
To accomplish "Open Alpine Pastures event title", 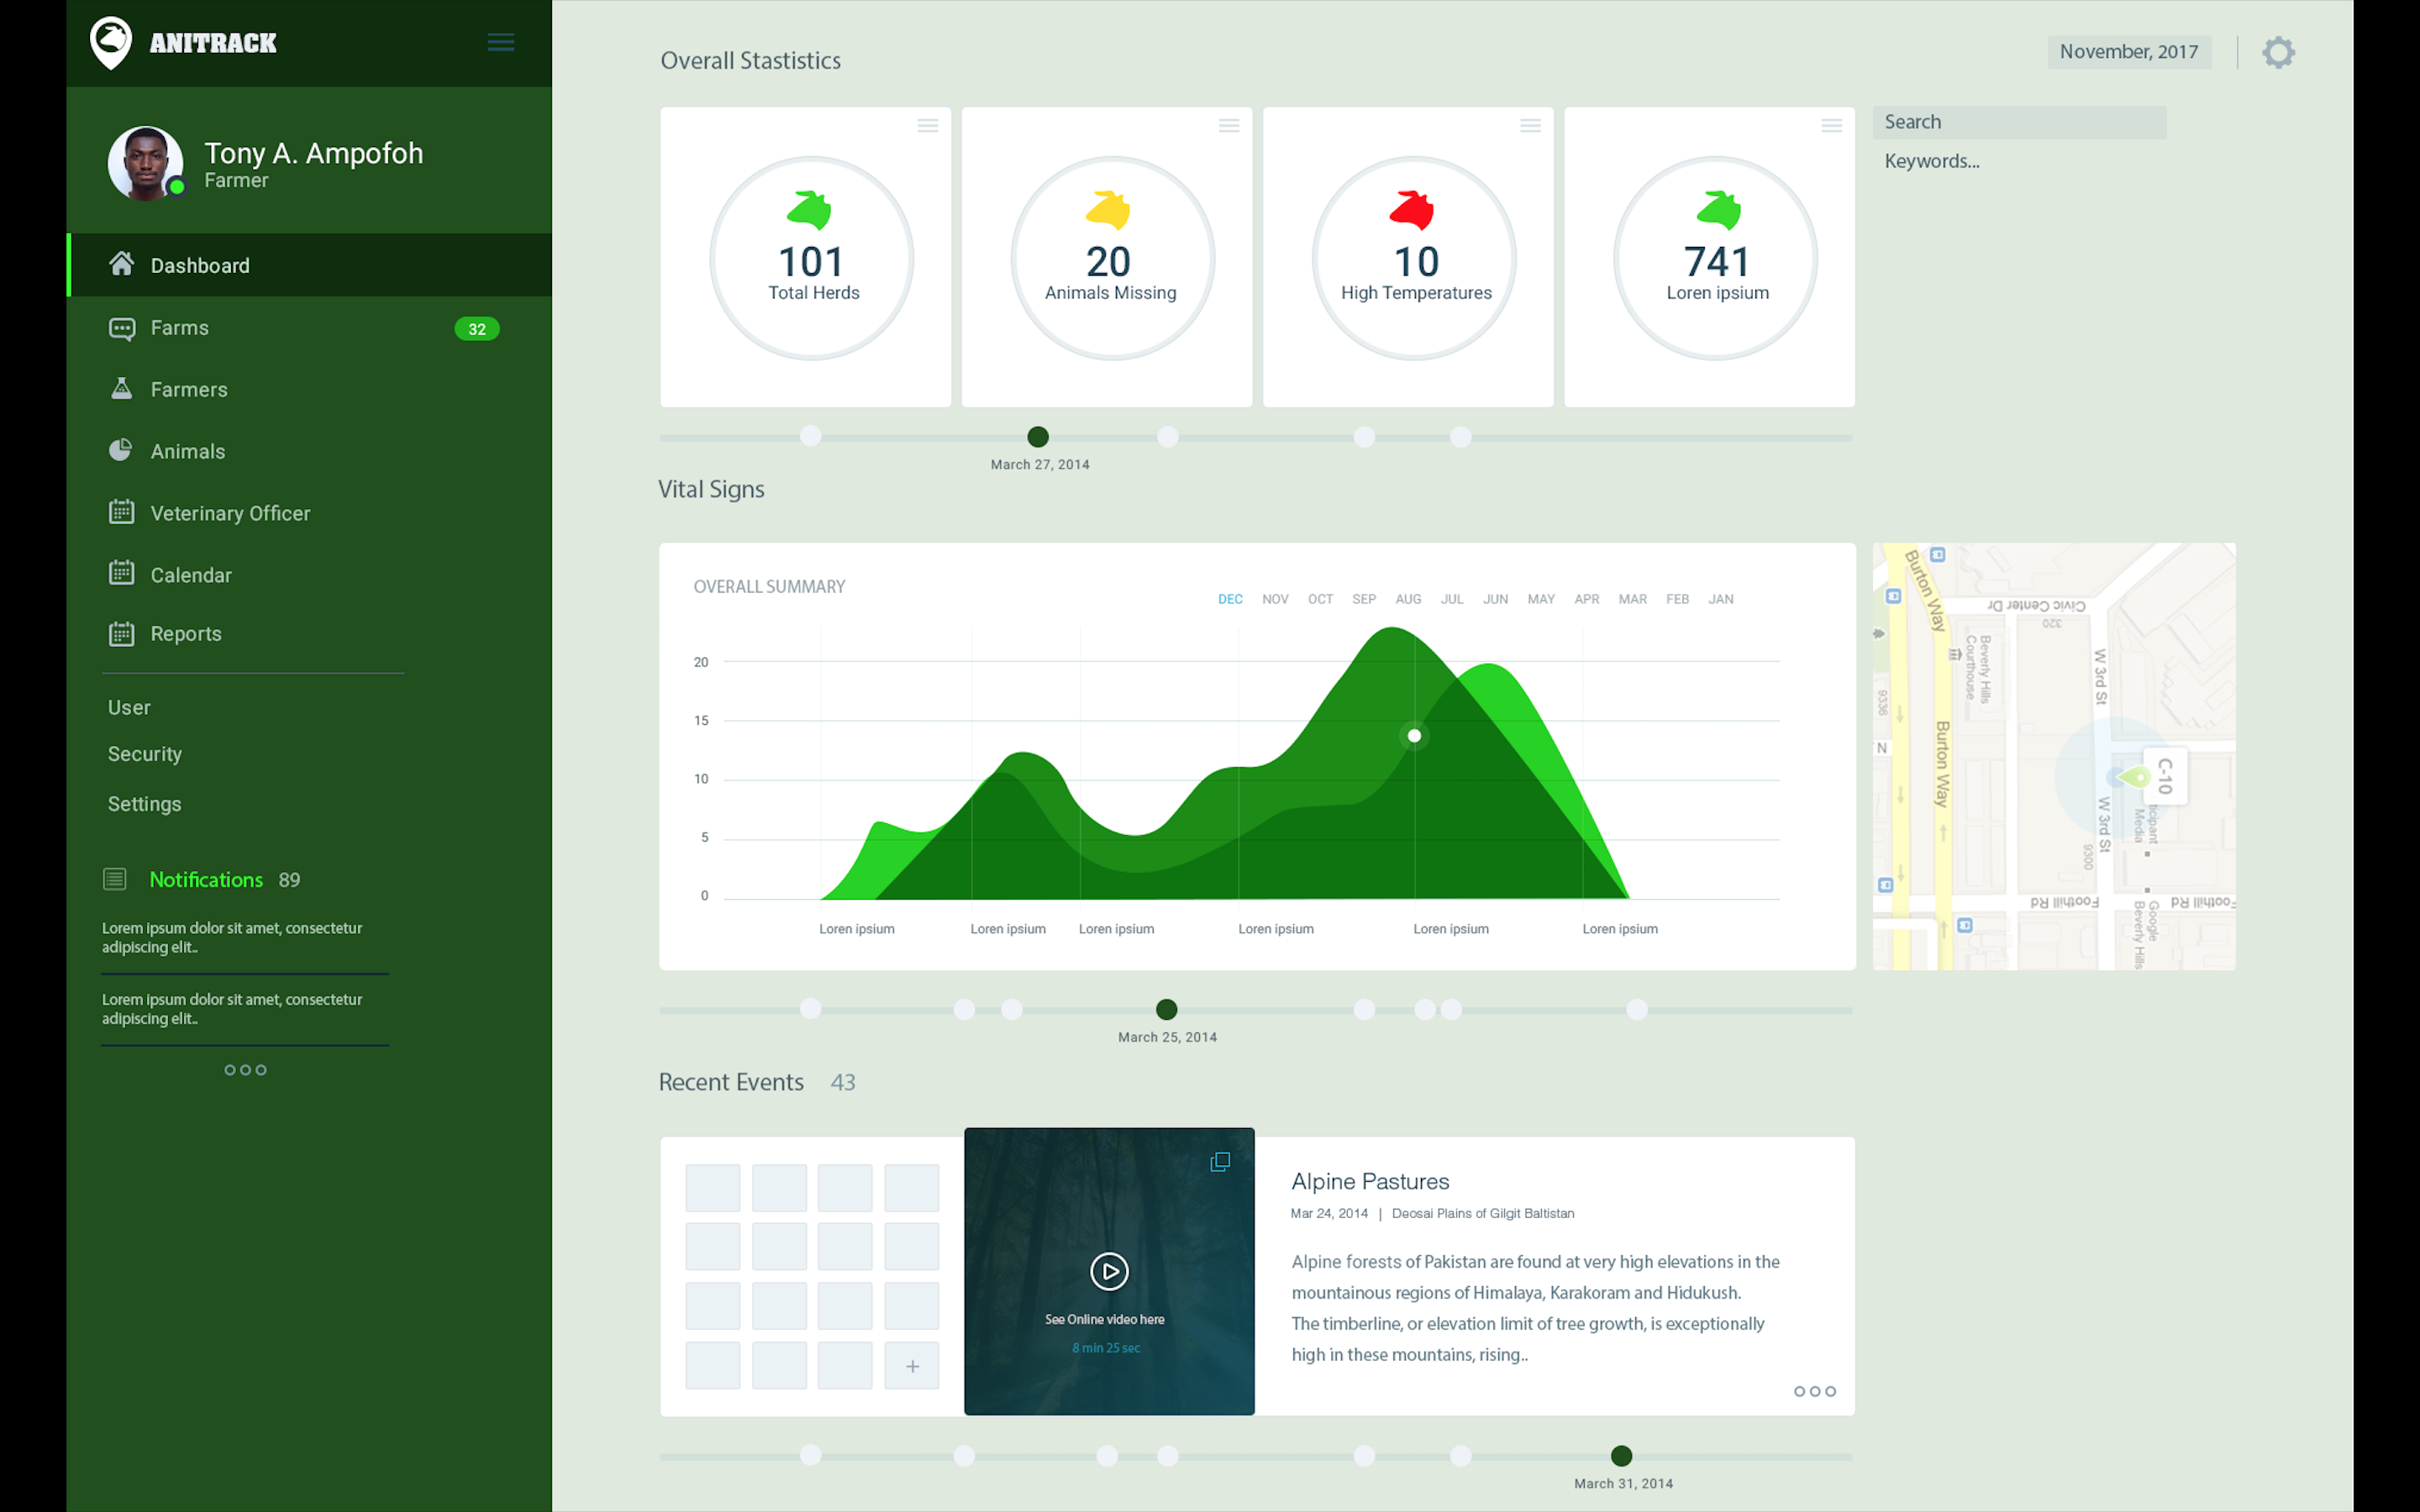I will (1370, 1181).
